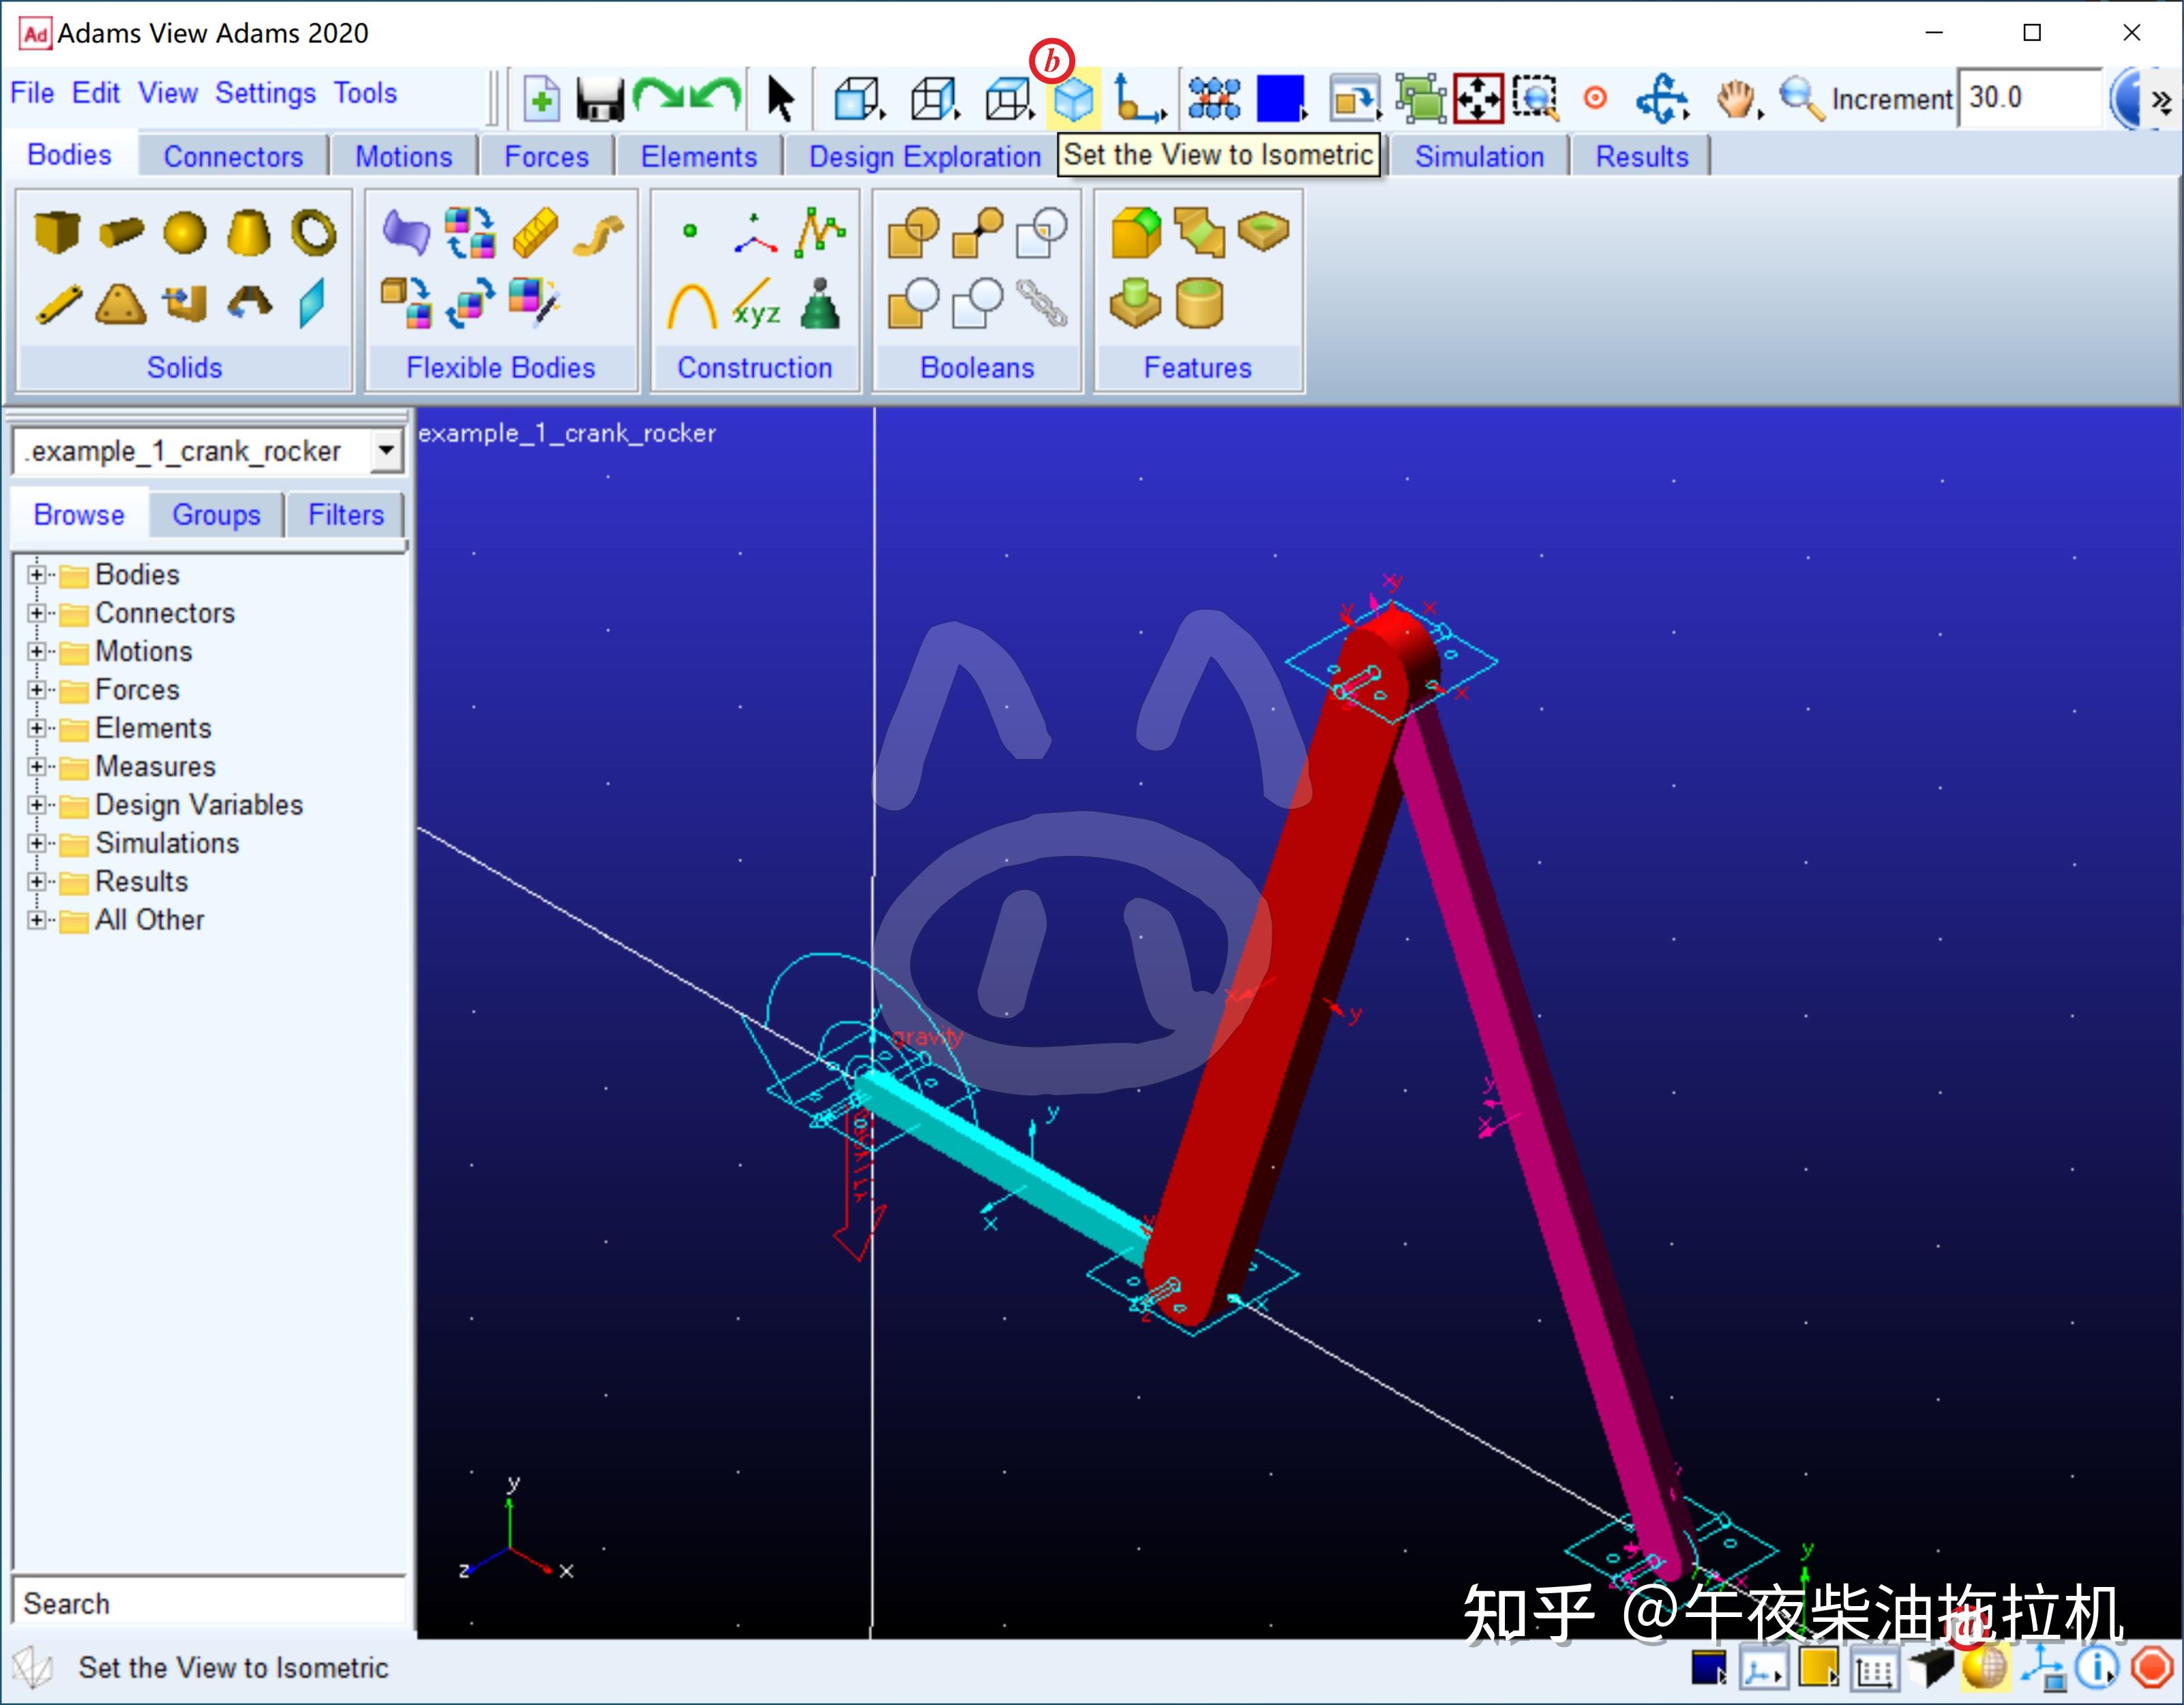Create a sphere solid
The width and height of the screenshot is (2184, 1705).
point(184,232)
